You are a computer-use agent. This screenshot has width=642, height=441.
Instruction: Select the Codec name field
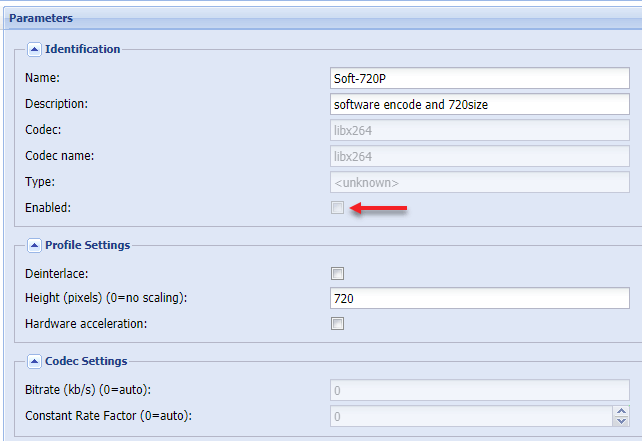point(478,156)
